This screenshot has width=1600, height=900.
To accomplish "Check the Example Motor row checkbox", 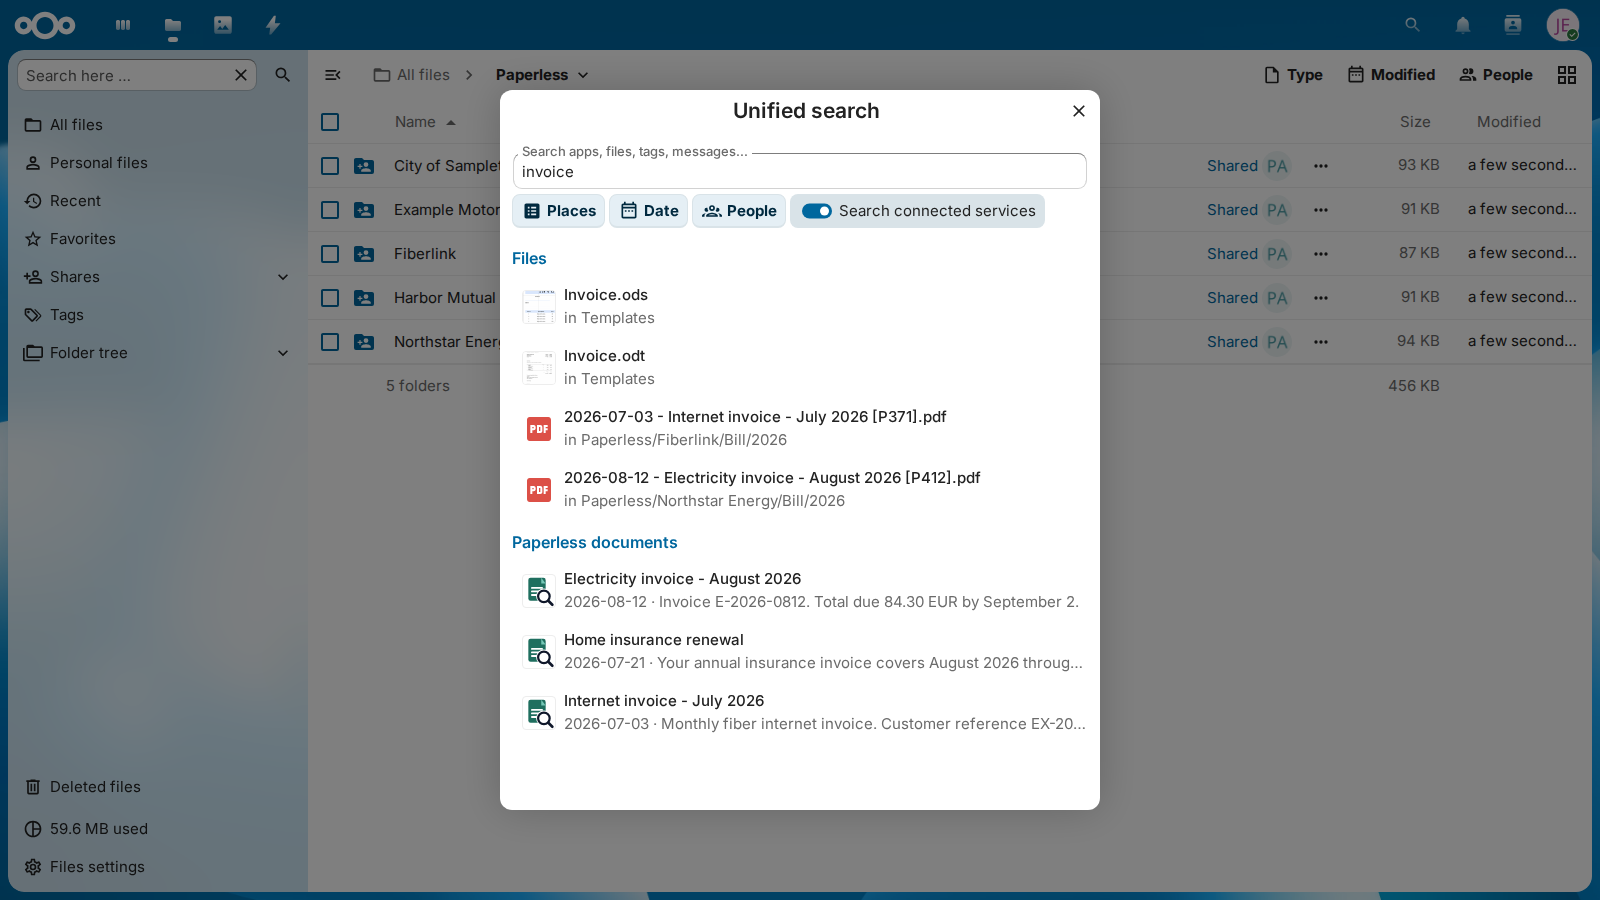I will click(x=330, y=210).
